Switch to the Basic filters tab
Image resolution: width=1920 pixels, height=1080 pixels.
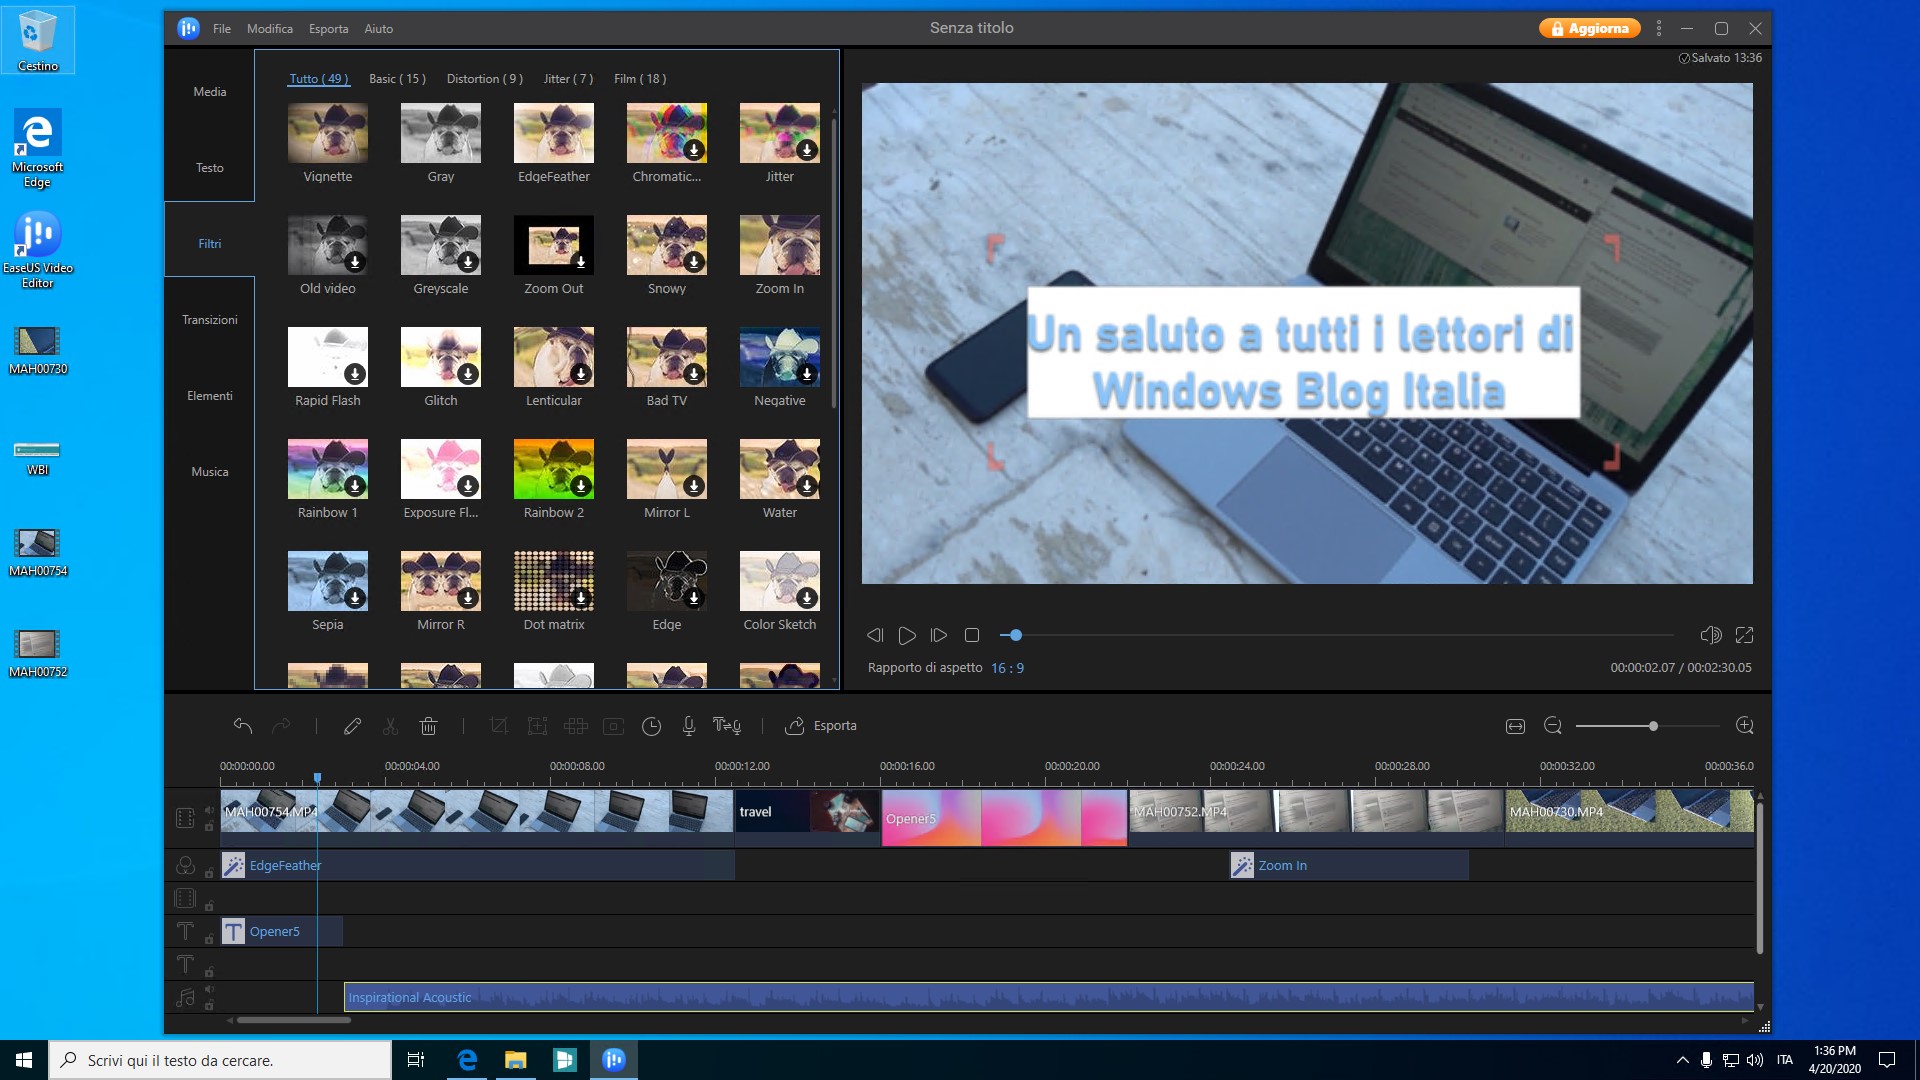tap(397, 79)
